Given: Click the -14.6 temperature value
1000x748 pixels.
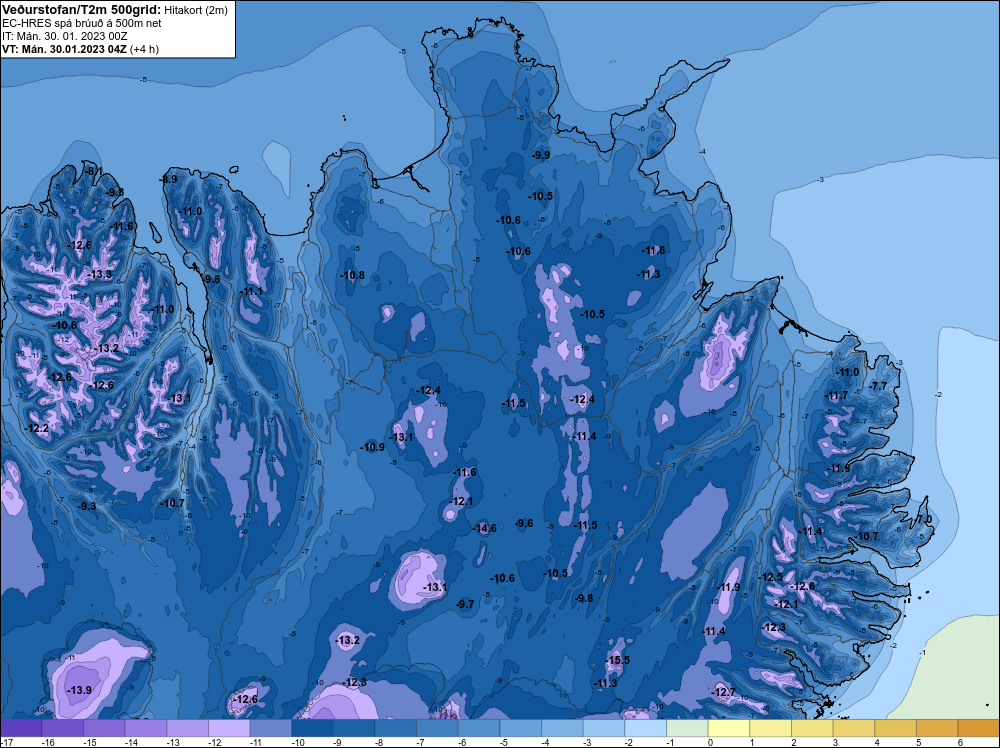Looking at the screenshot, I should pos(484,528).
